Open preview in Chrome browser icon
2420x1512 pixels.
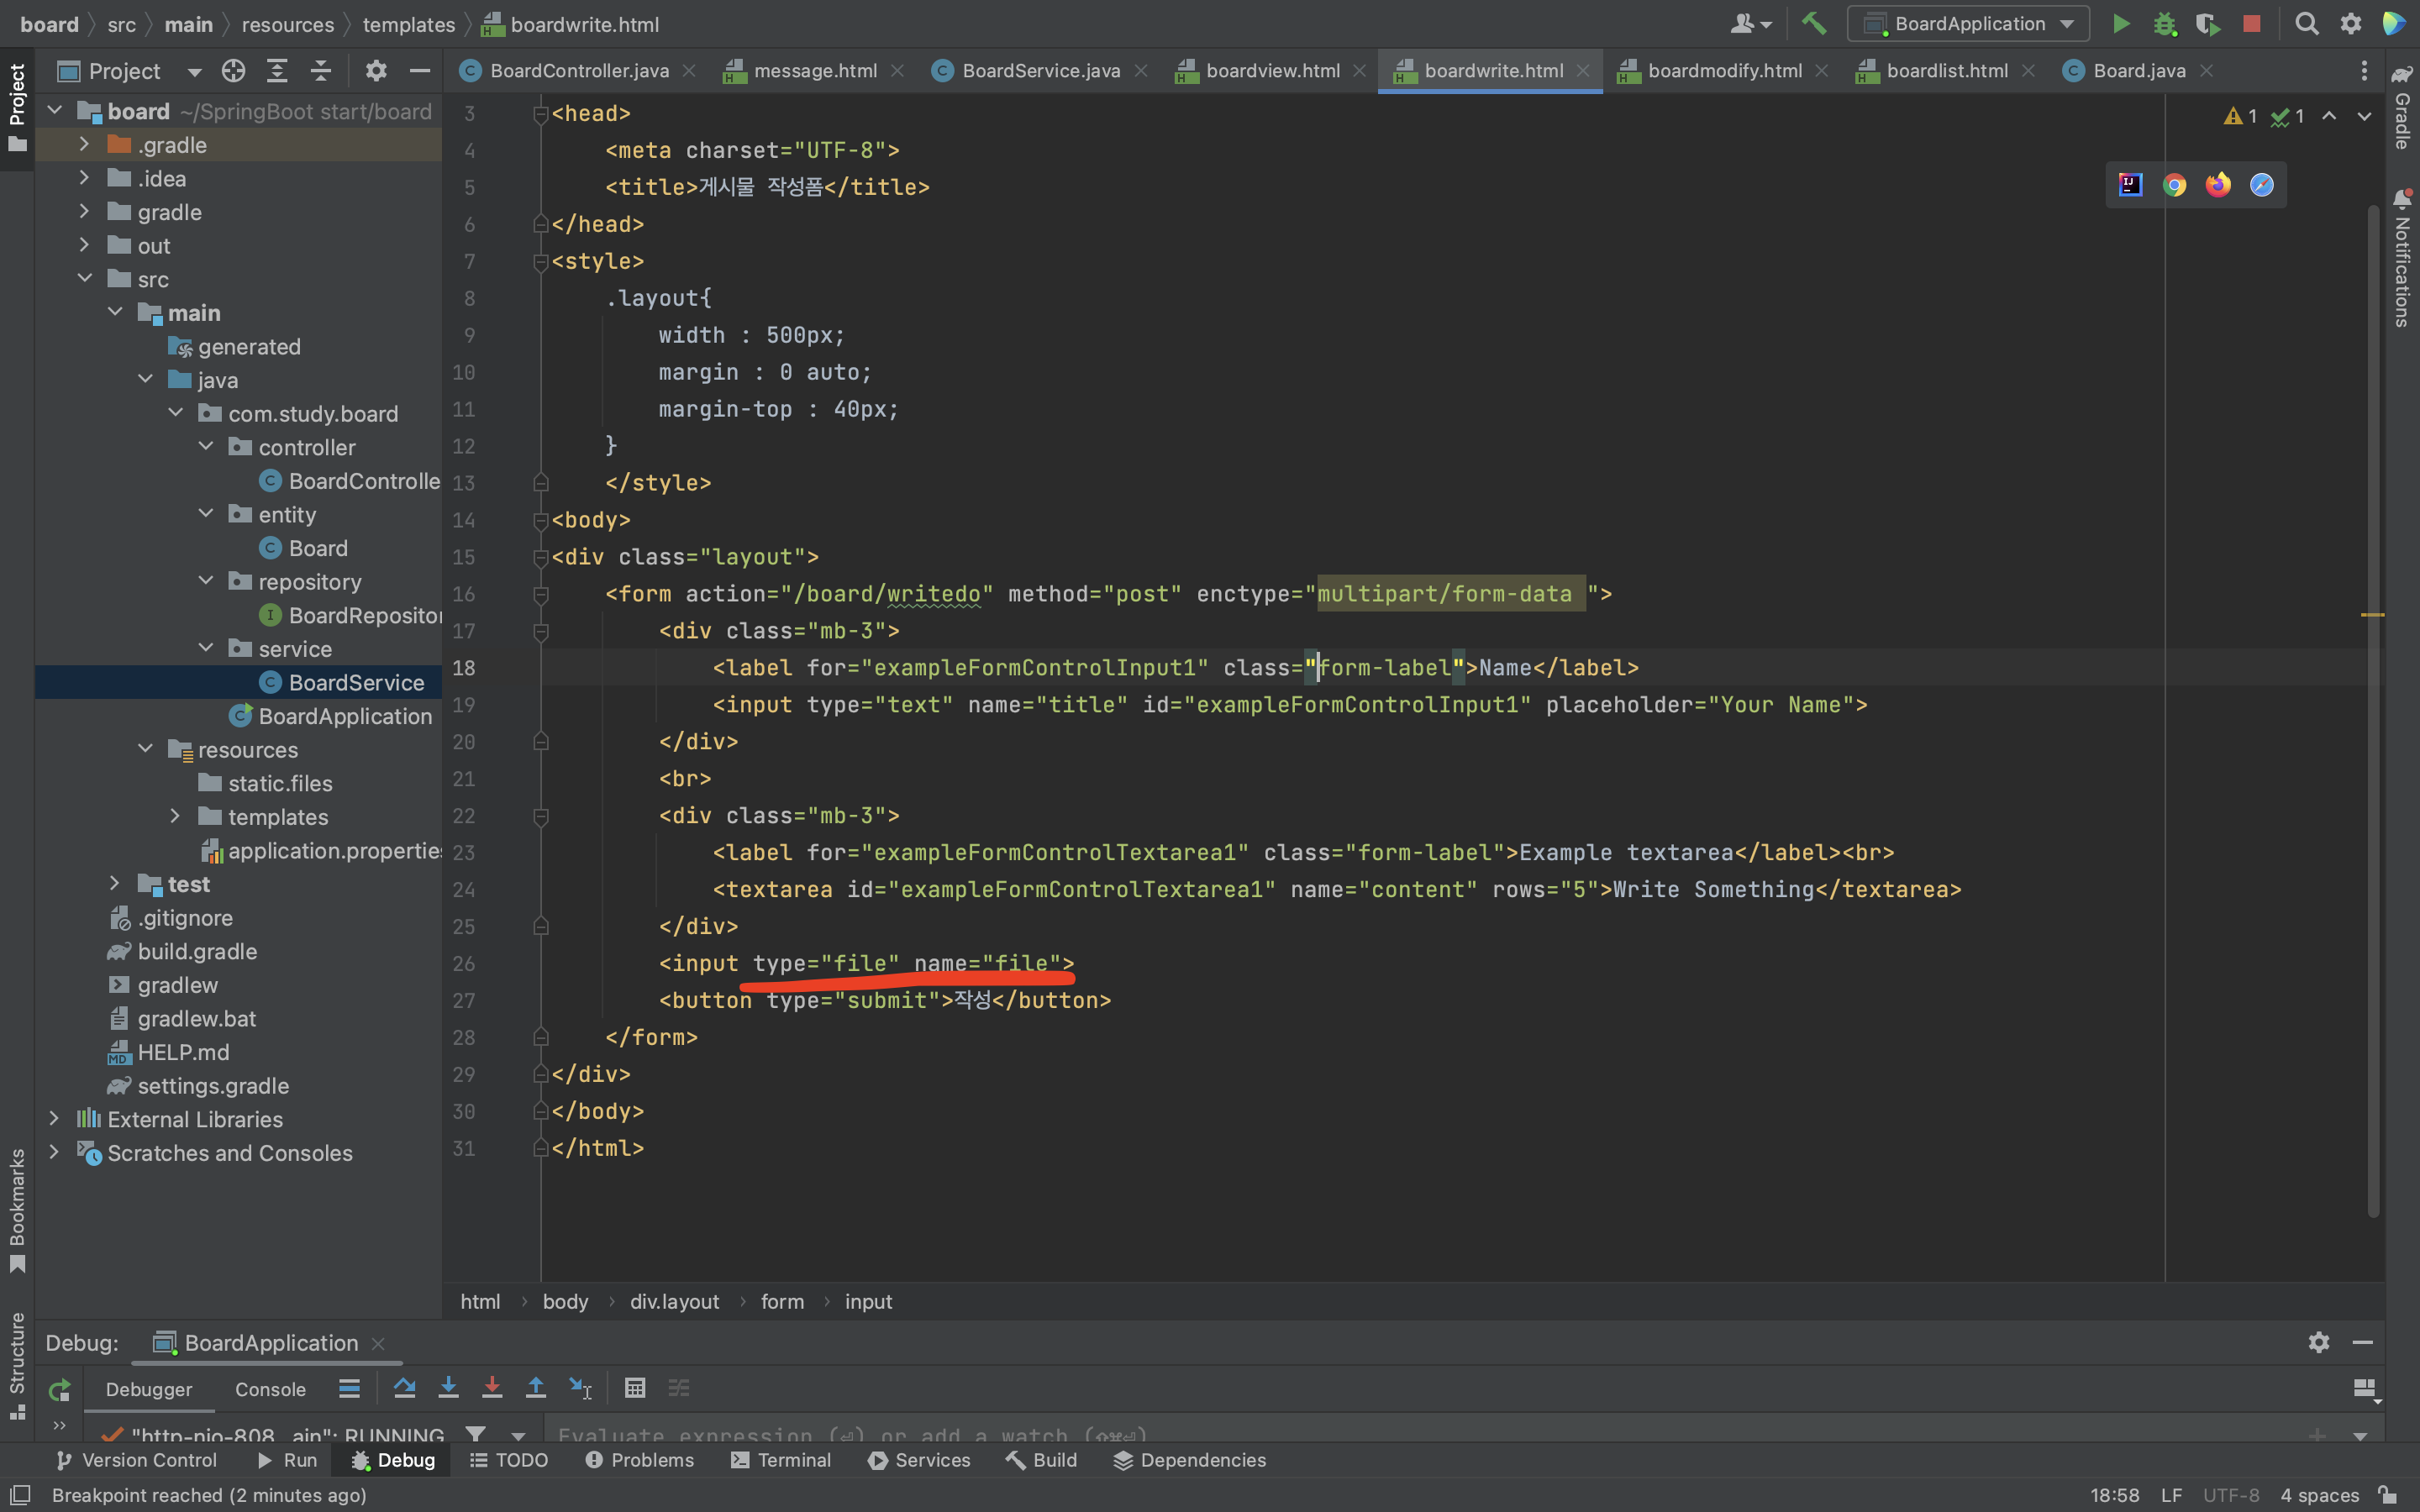[2174, 185]
